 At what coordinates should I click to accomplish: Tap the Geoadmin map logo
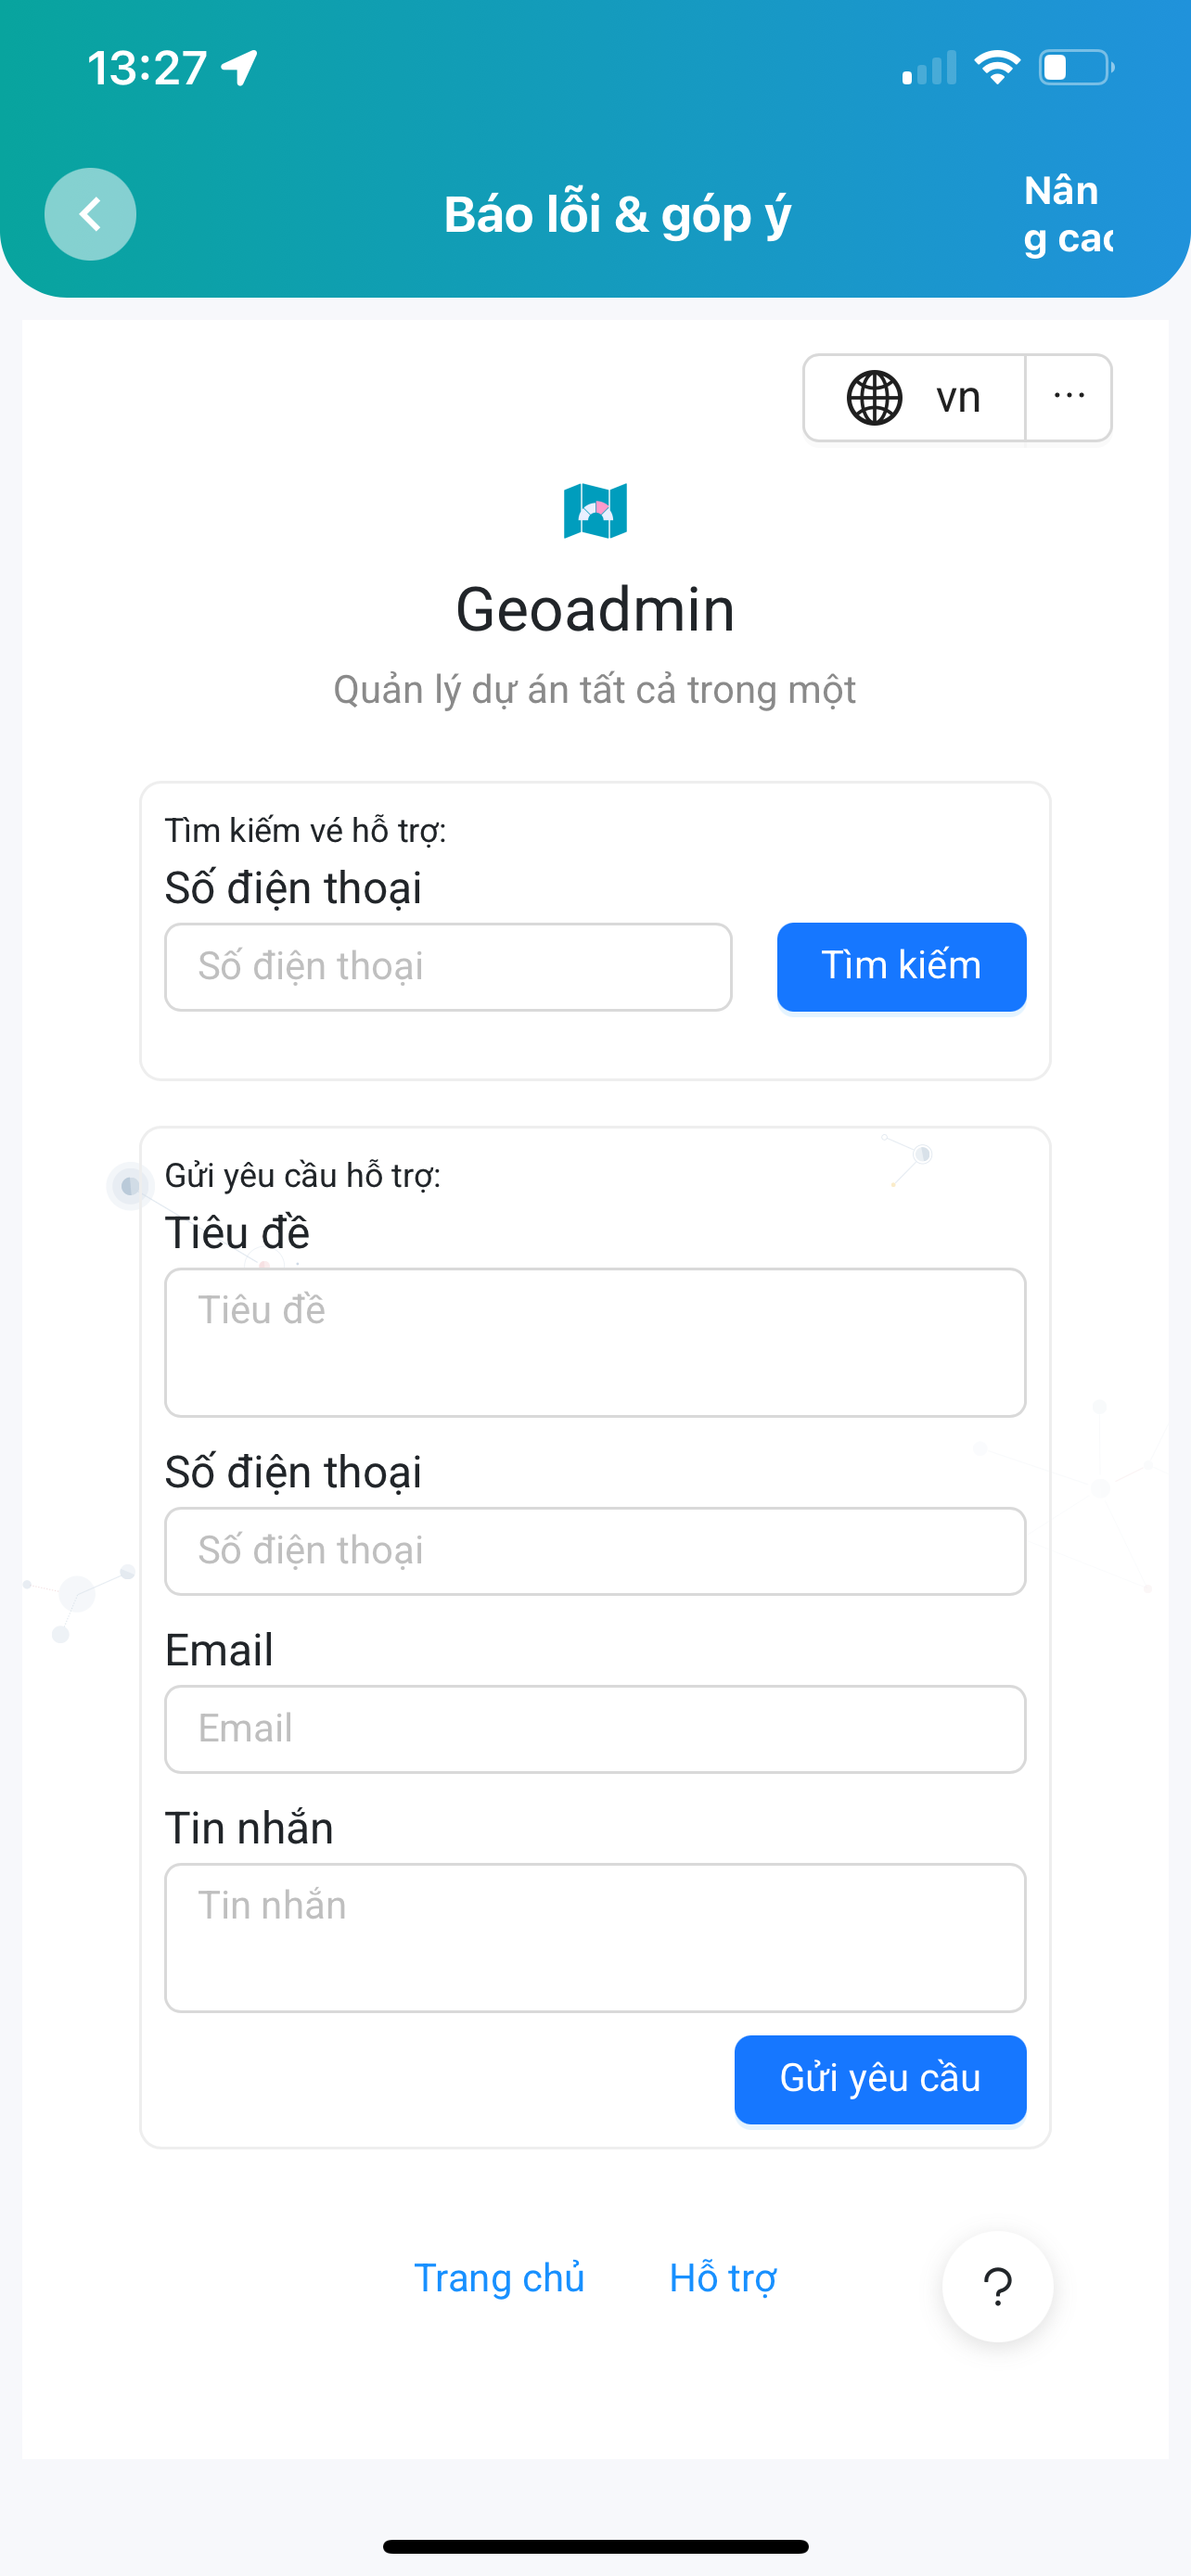coord(595,511)
